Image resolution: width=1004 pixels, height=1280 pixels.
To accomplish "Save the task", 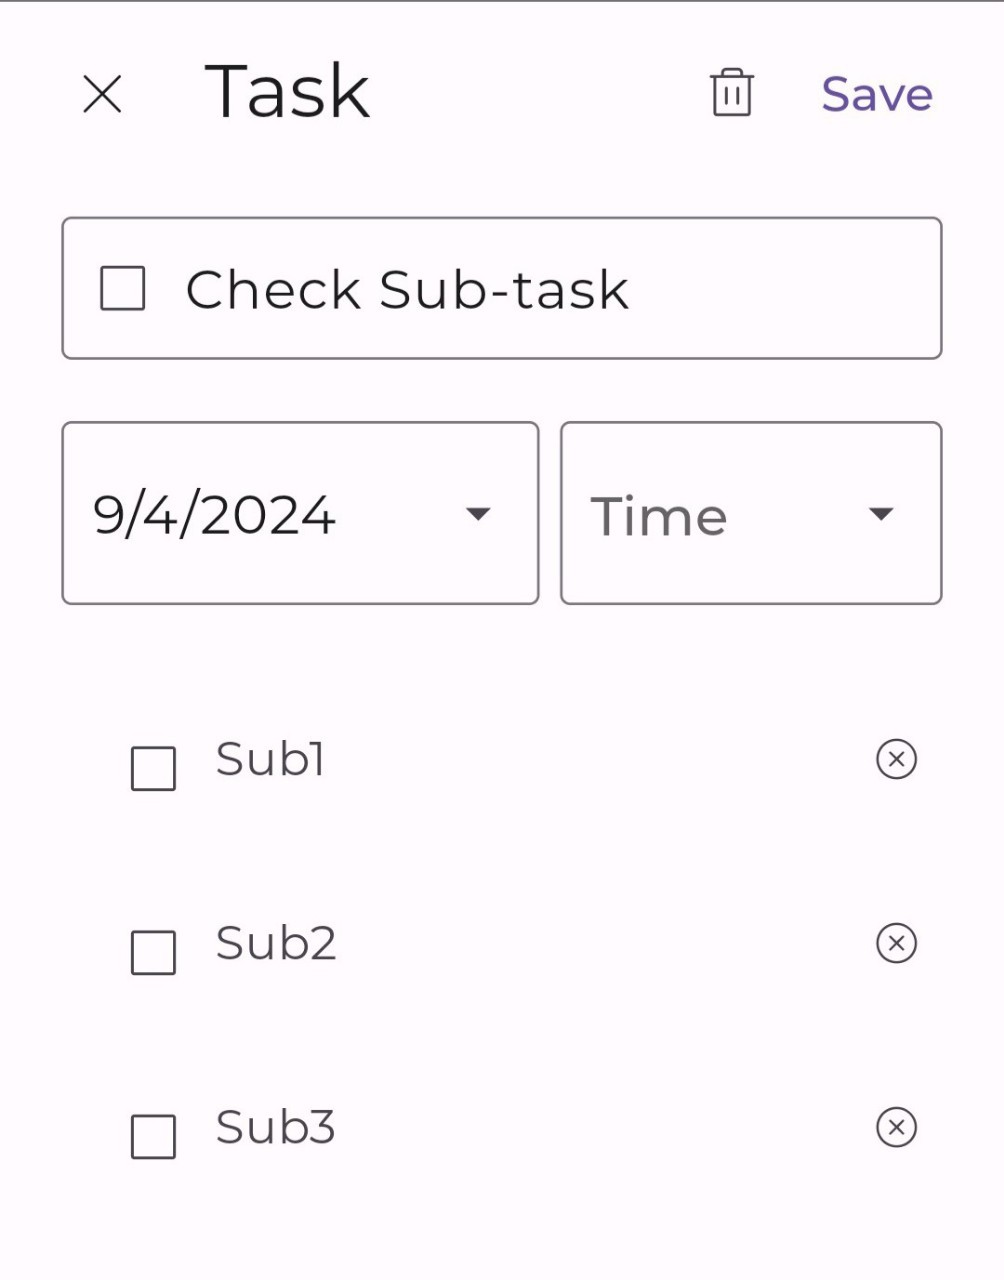I will click(x=877, y=95).
